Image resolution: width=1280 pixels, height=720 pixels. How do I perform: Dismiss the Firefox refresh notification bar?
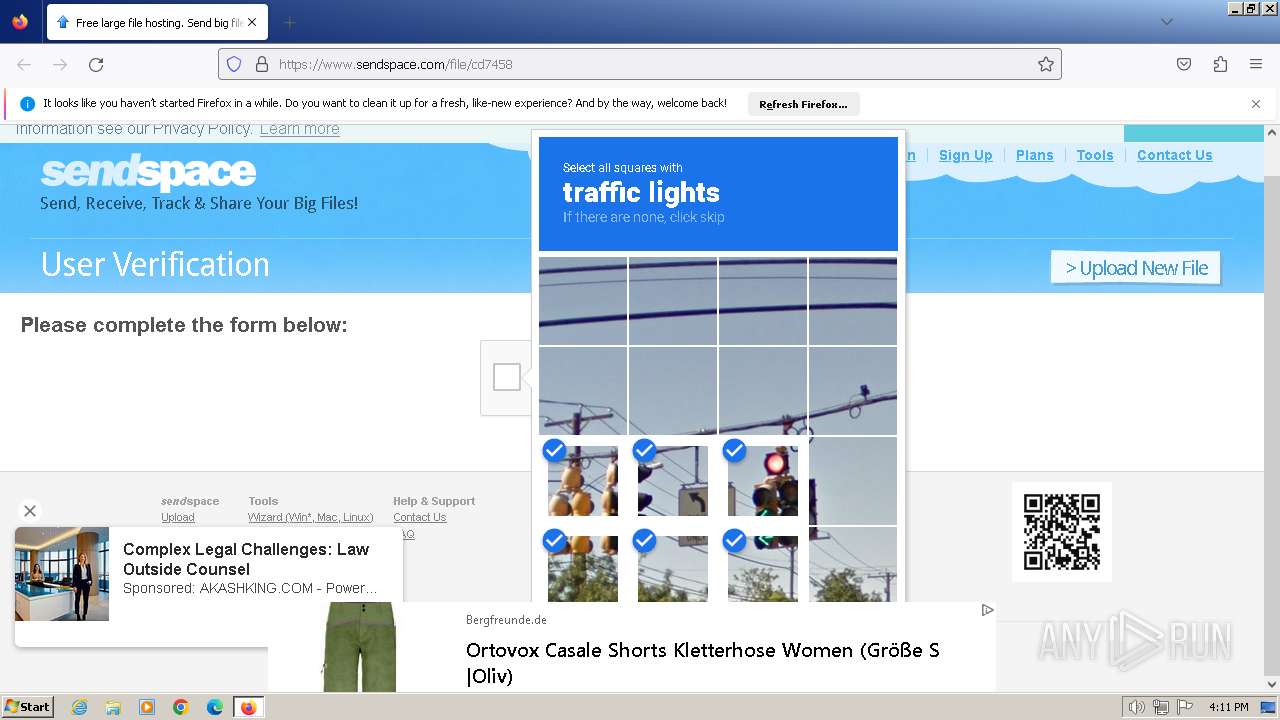[x=1256, y=104]
